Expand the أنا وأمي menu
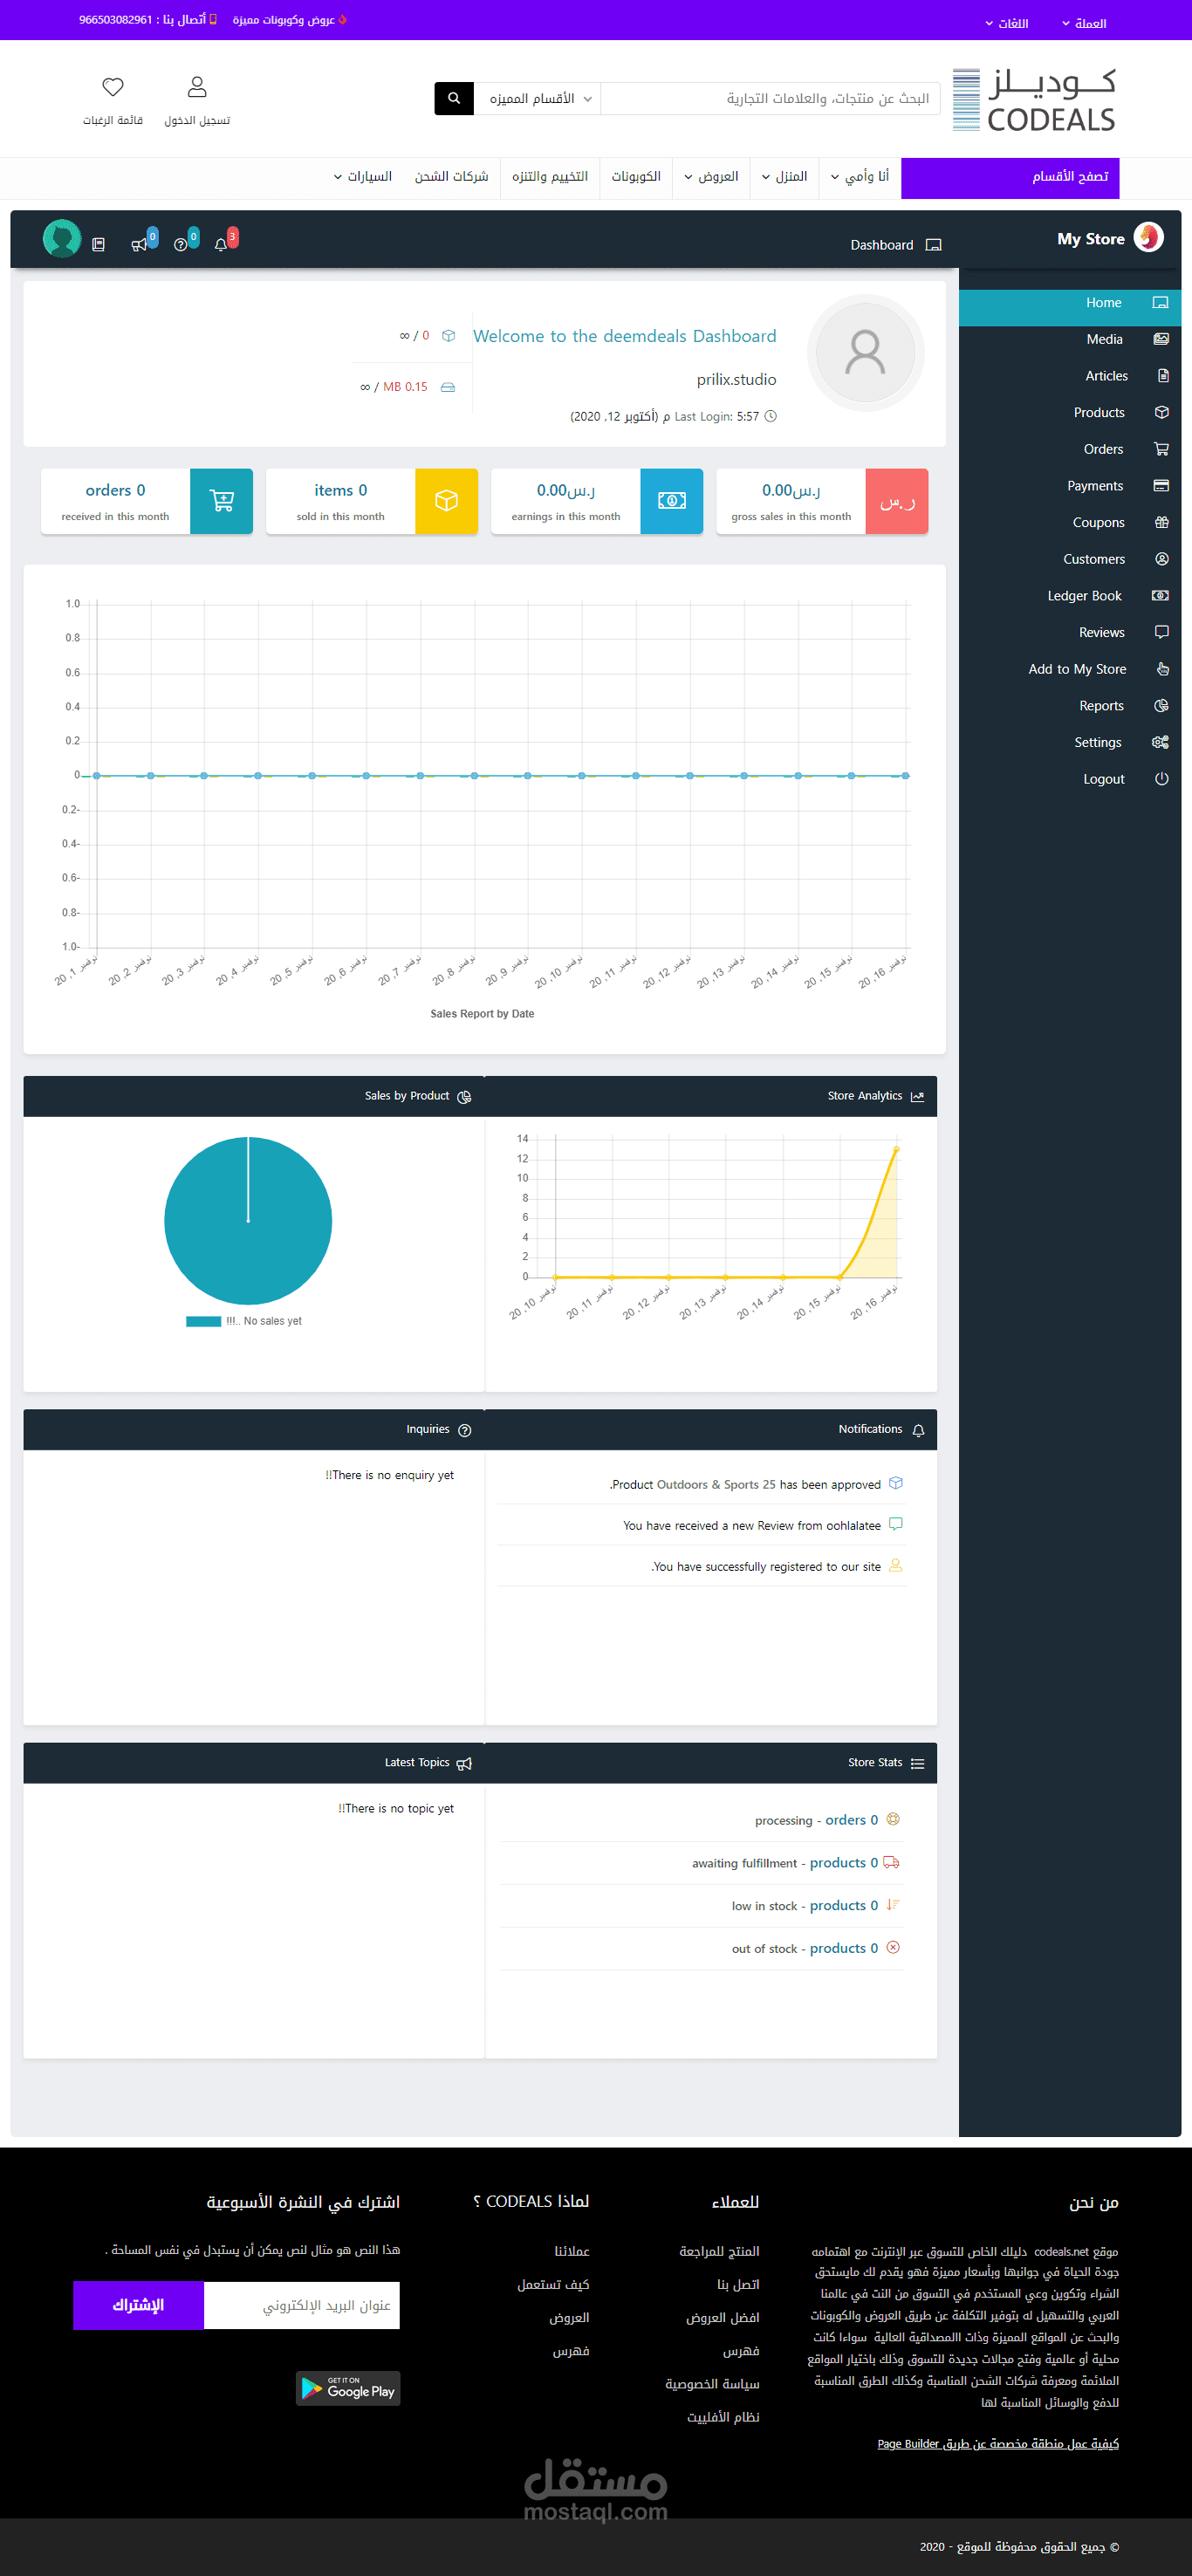 (x=860, y=177)
